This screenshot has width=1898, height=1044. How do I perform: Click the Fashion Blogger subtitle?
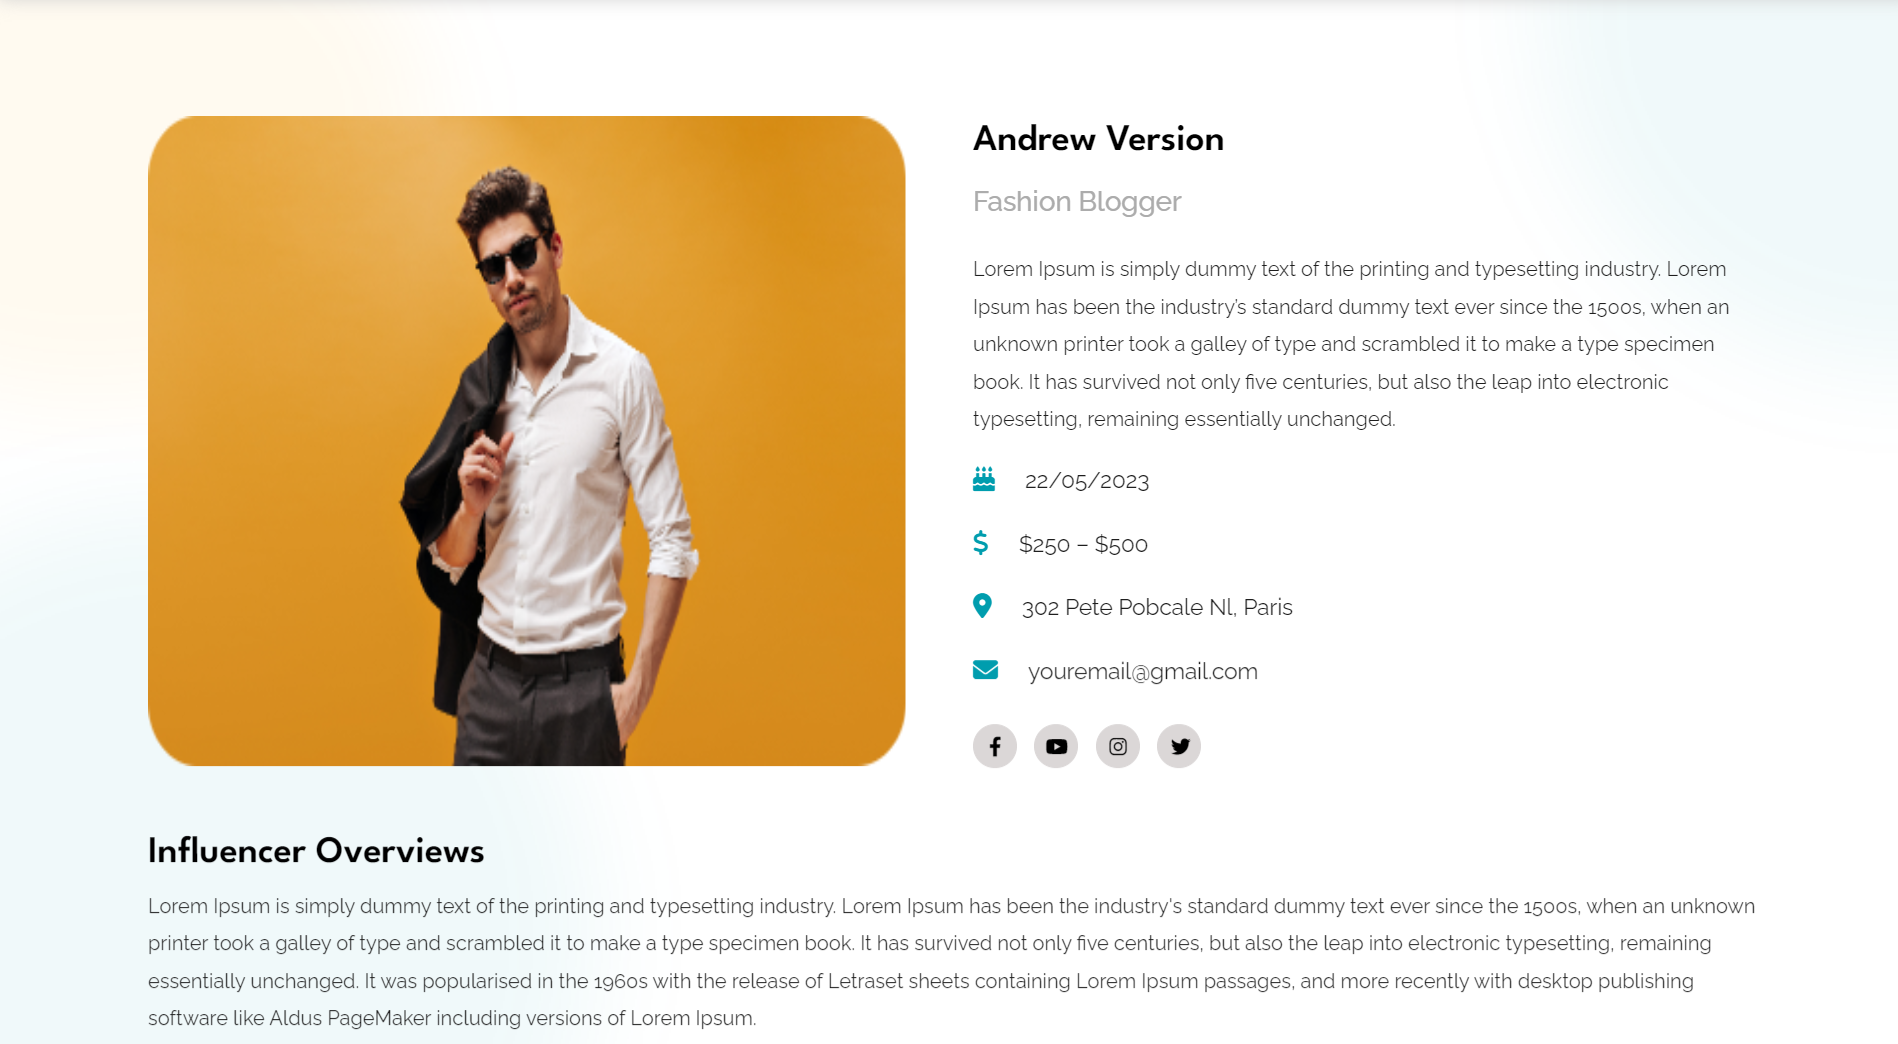click(1077, 202)
